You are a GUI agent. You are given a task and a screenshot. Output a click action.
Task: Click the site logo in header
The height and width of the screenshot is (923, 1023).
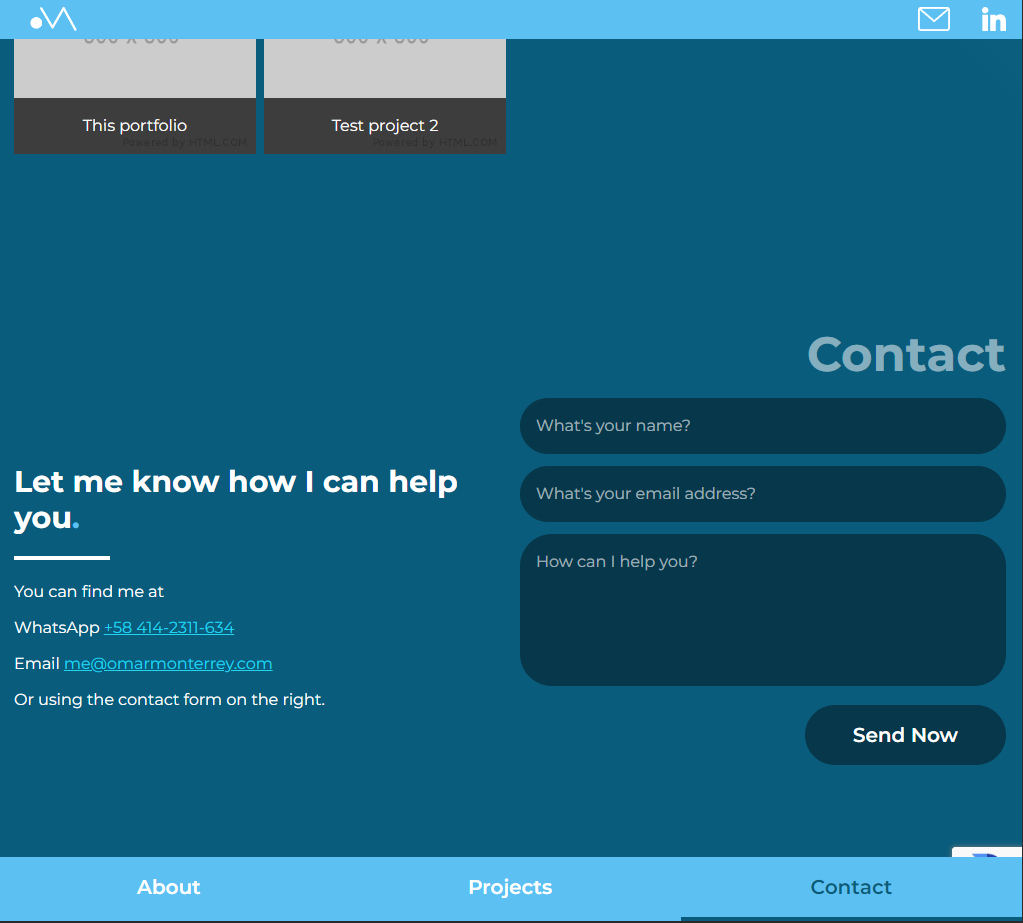coord(53,19)
